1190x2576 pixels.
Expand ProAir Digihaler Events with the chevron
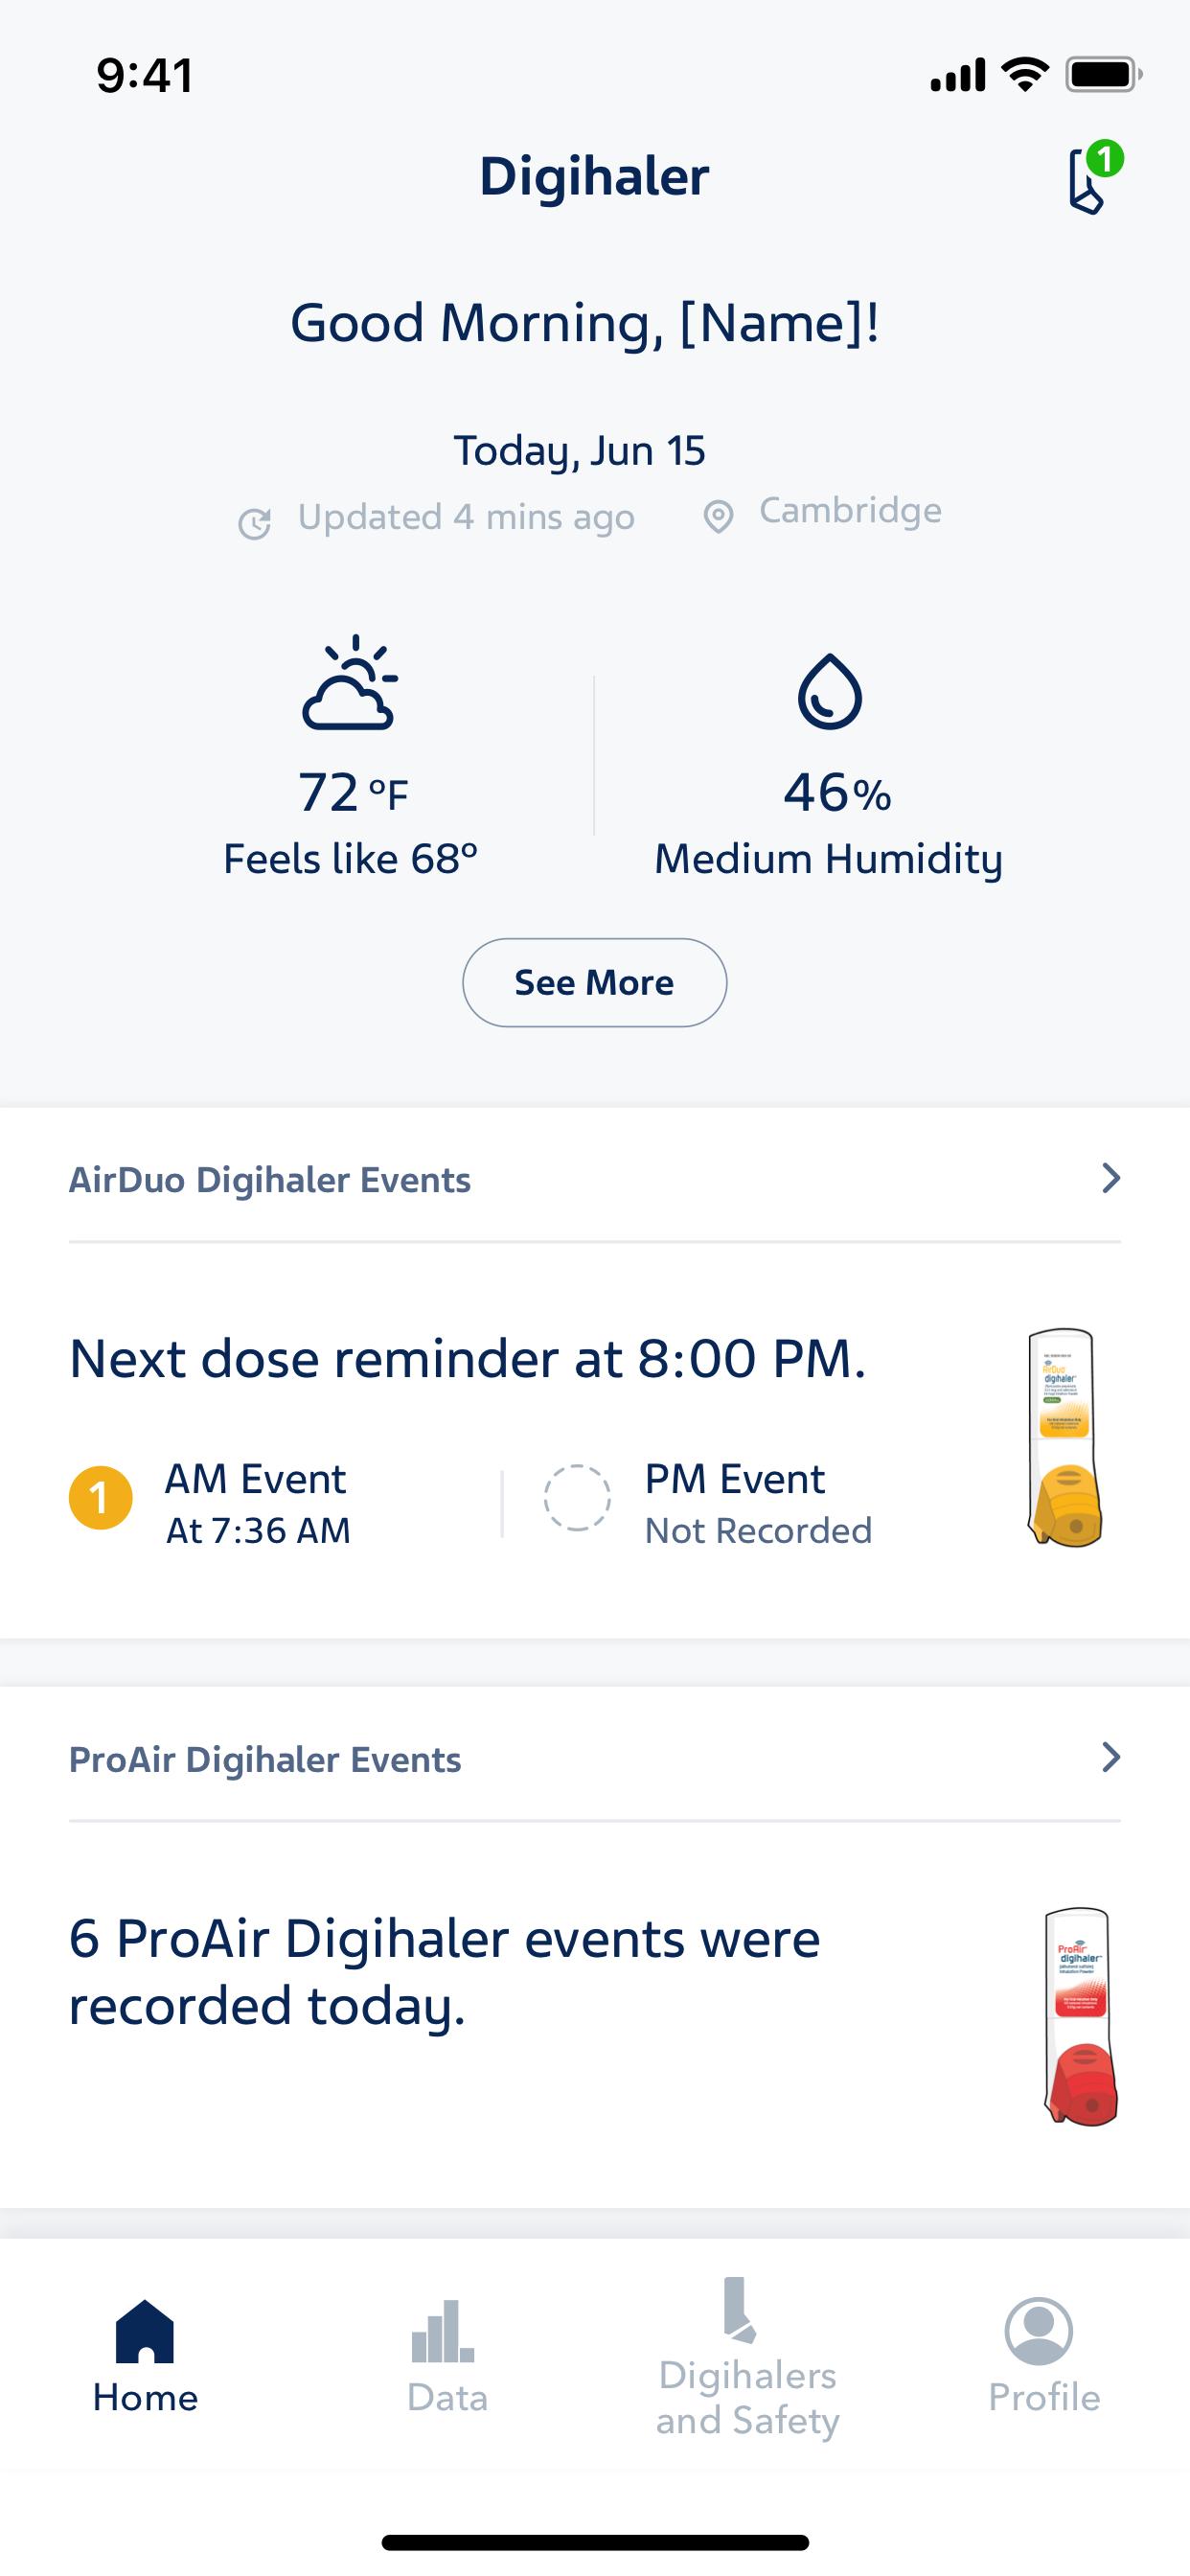(x=1110, y=1757)
